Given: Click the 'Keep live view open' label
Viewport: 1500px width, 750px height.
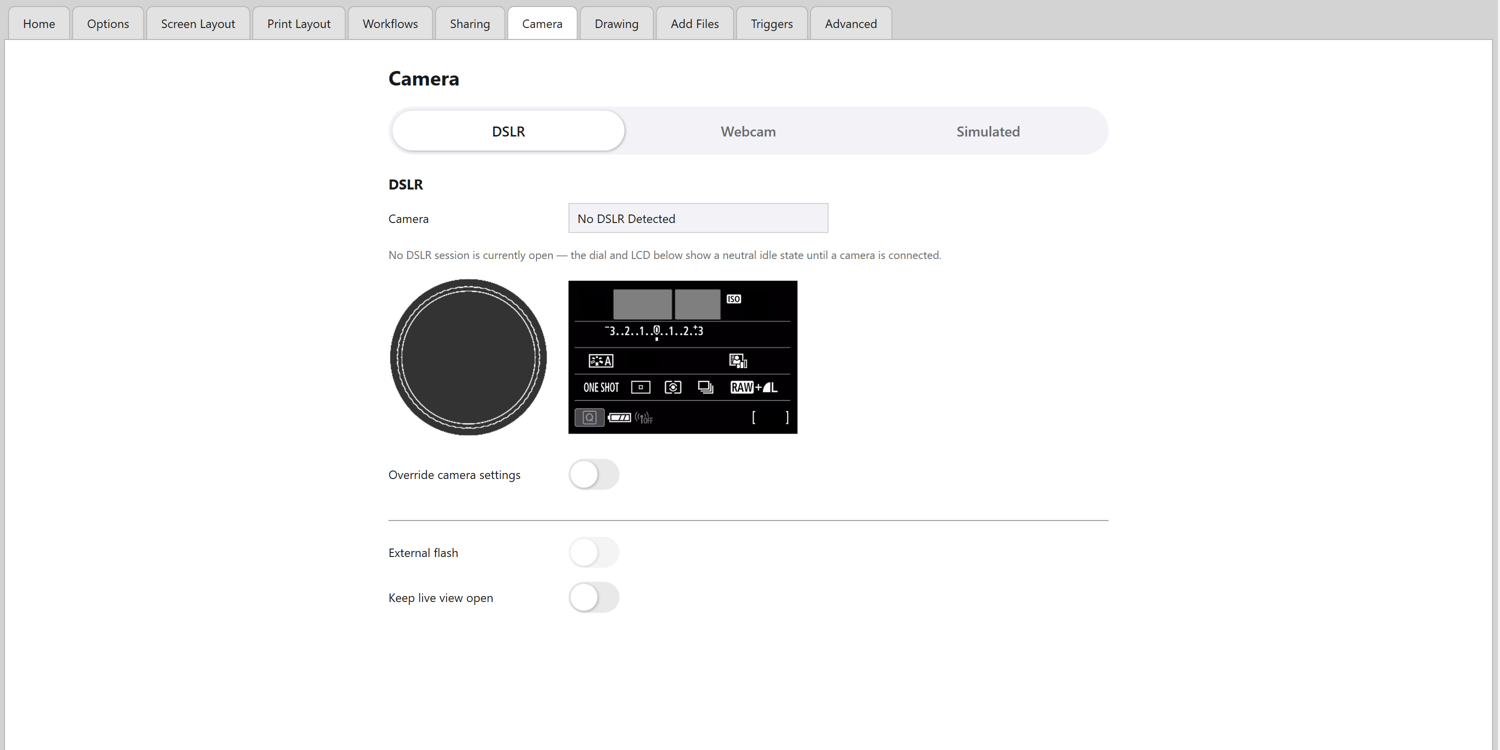Looking at the screenshot, I should (441, 598).
